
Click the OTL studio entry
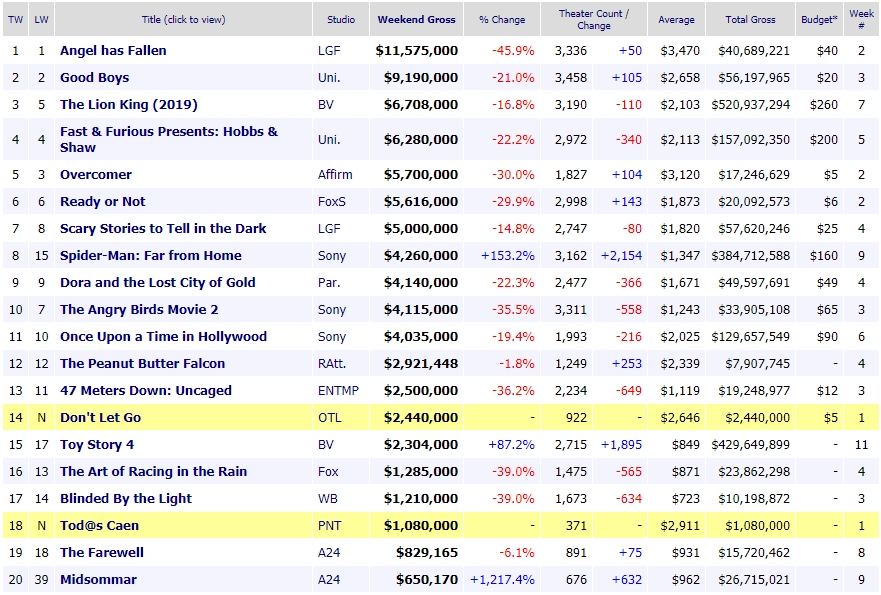coord(329,417)
